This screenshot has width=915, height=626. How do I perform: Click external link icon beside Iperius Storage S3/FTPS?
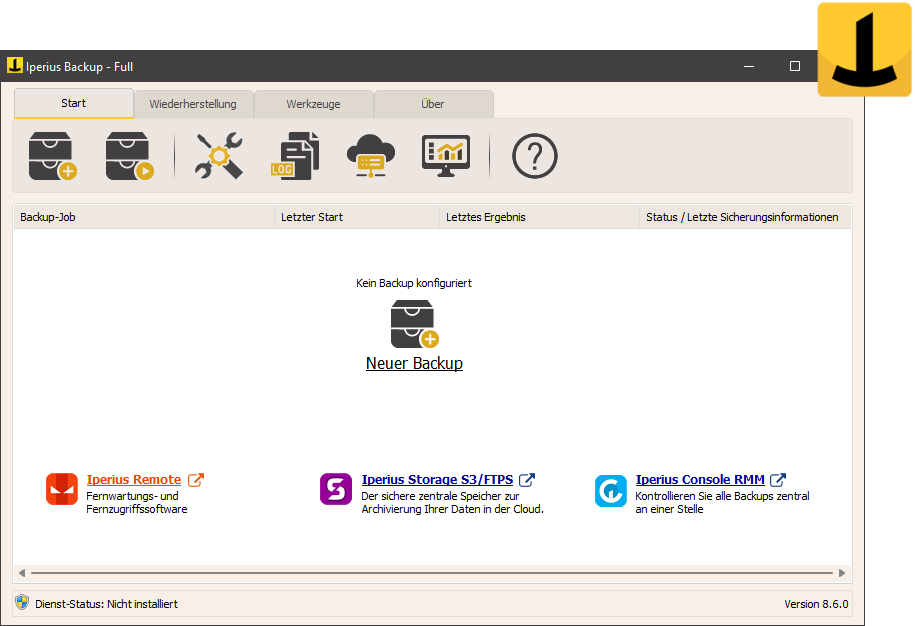click(x=527, y=480)
